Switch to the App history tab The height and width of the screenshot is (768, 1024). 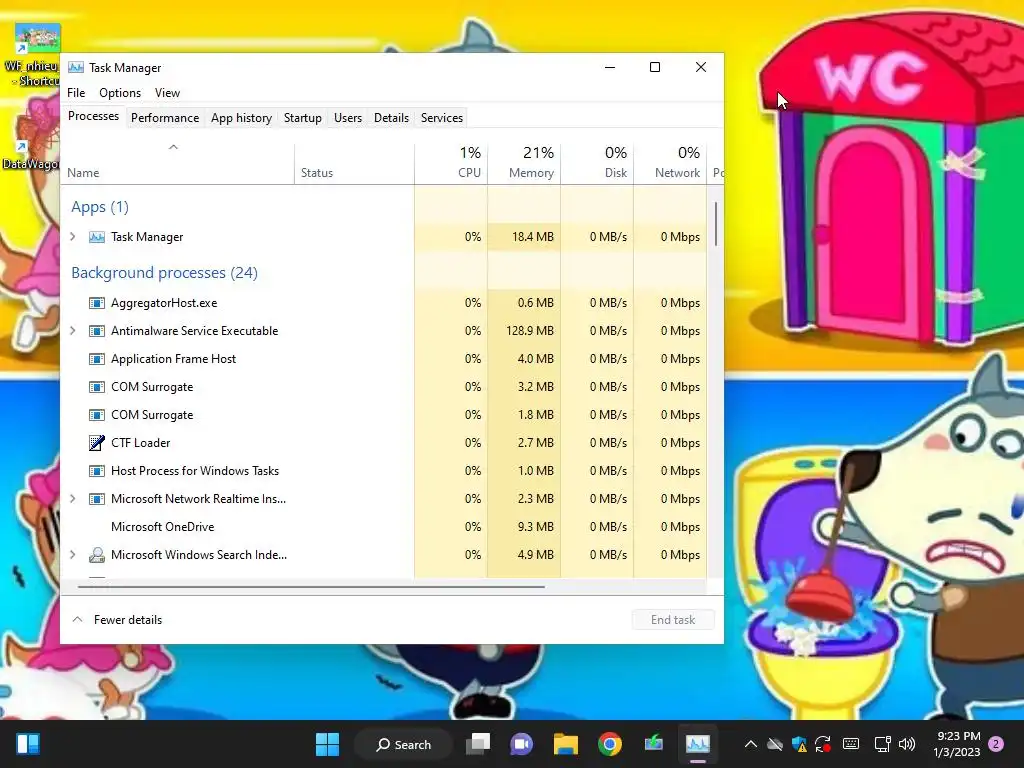pos(241,118)
